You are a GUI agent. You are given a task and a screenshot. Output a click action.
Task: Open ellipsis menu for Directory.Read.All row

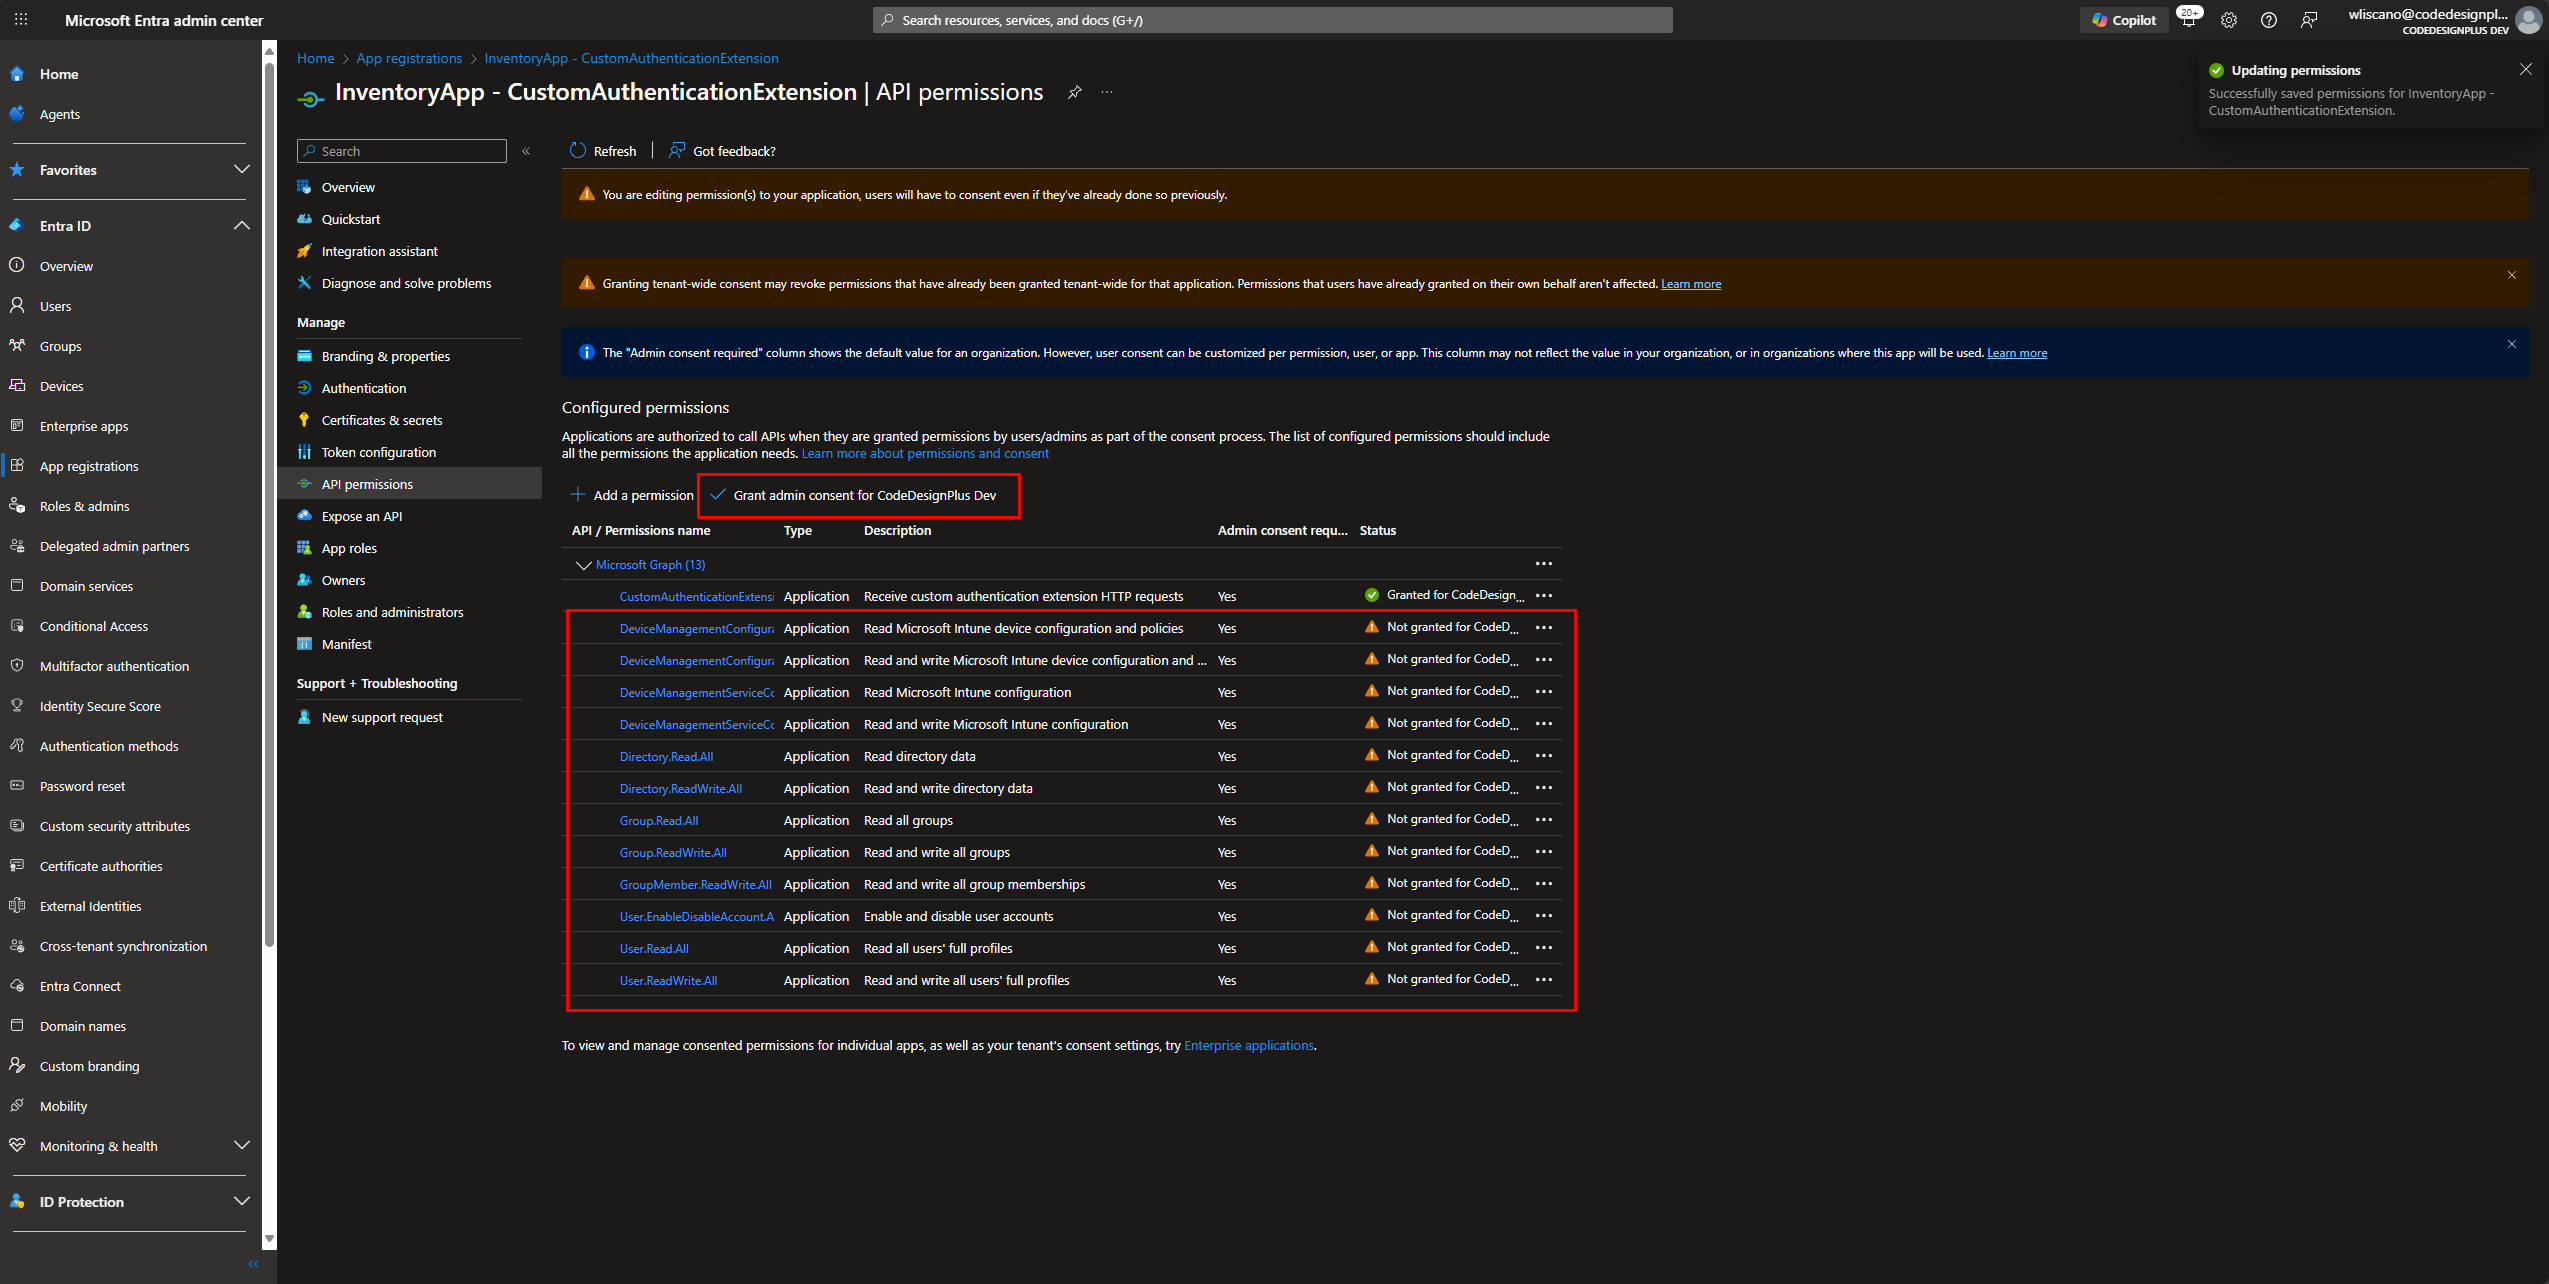click(x=1544, y=756)
